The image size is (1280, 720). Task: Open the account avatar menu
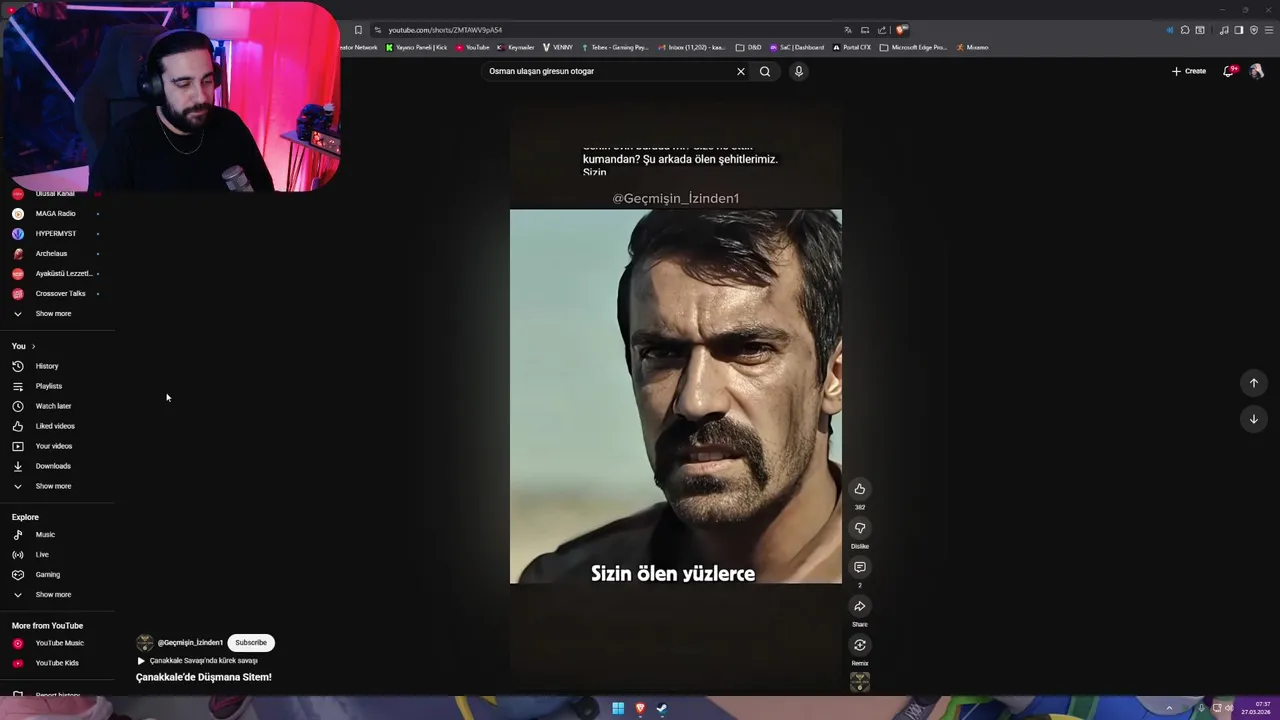click(x=1256, y=71)
